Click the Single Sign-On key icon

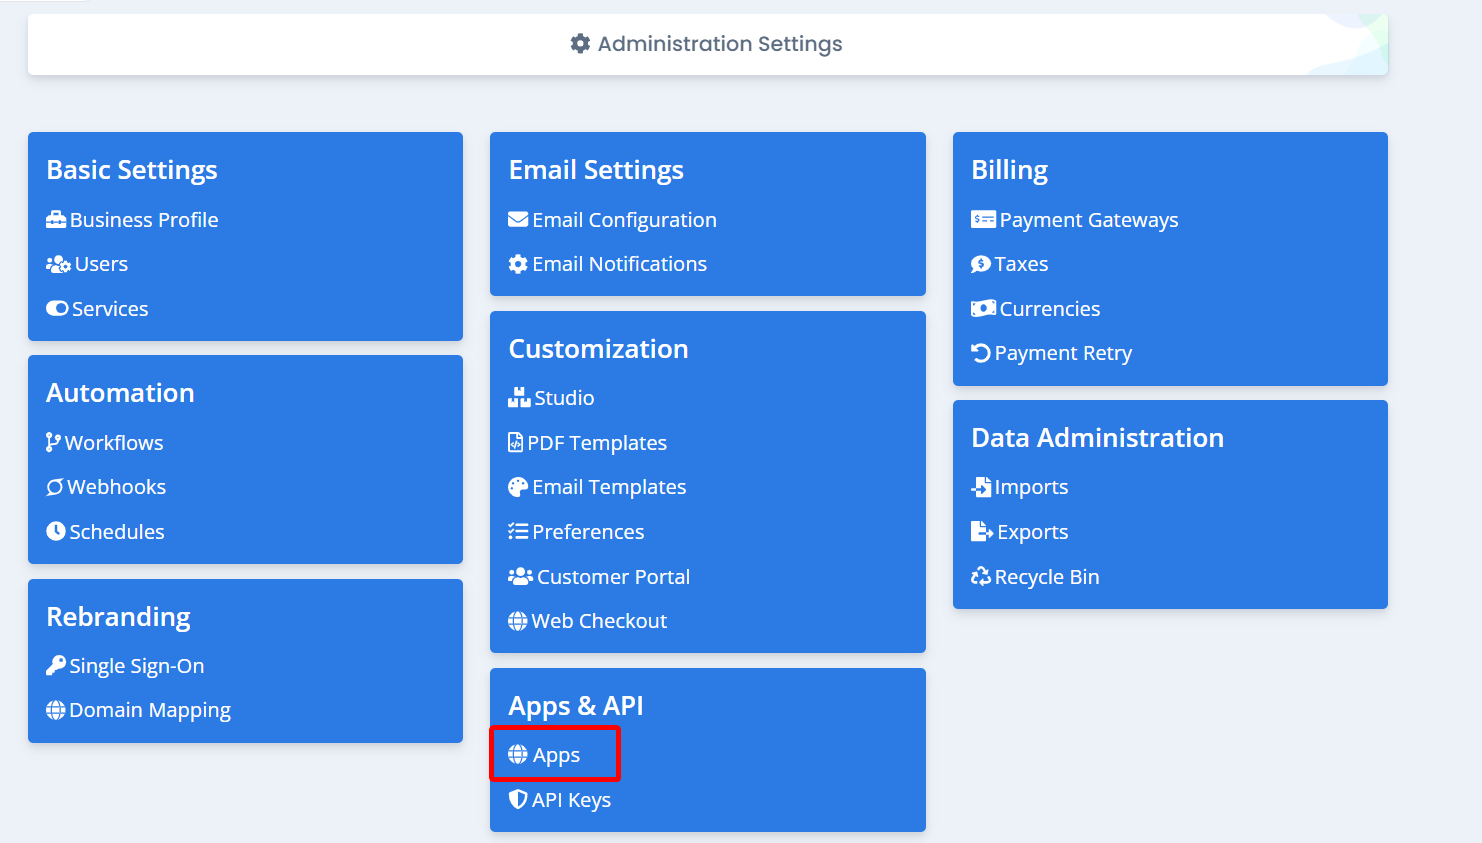[56, 665]
